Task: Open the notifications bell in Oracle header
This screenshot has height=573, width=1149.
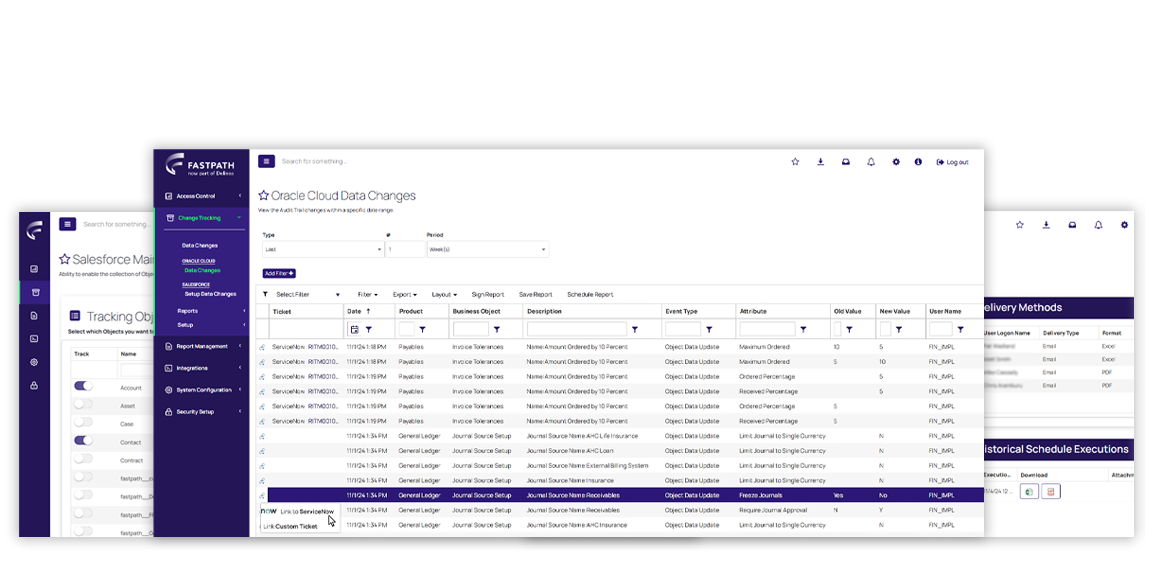Action: [871, 162]
